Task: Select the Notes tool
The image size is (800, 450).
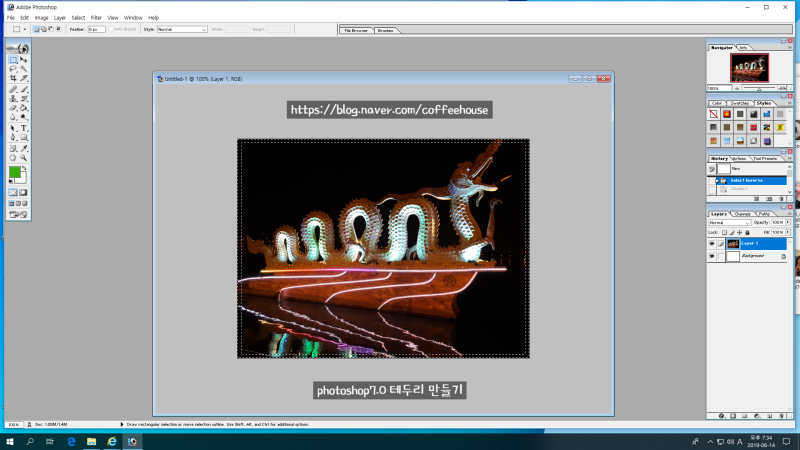Action: tap(13, 148)
